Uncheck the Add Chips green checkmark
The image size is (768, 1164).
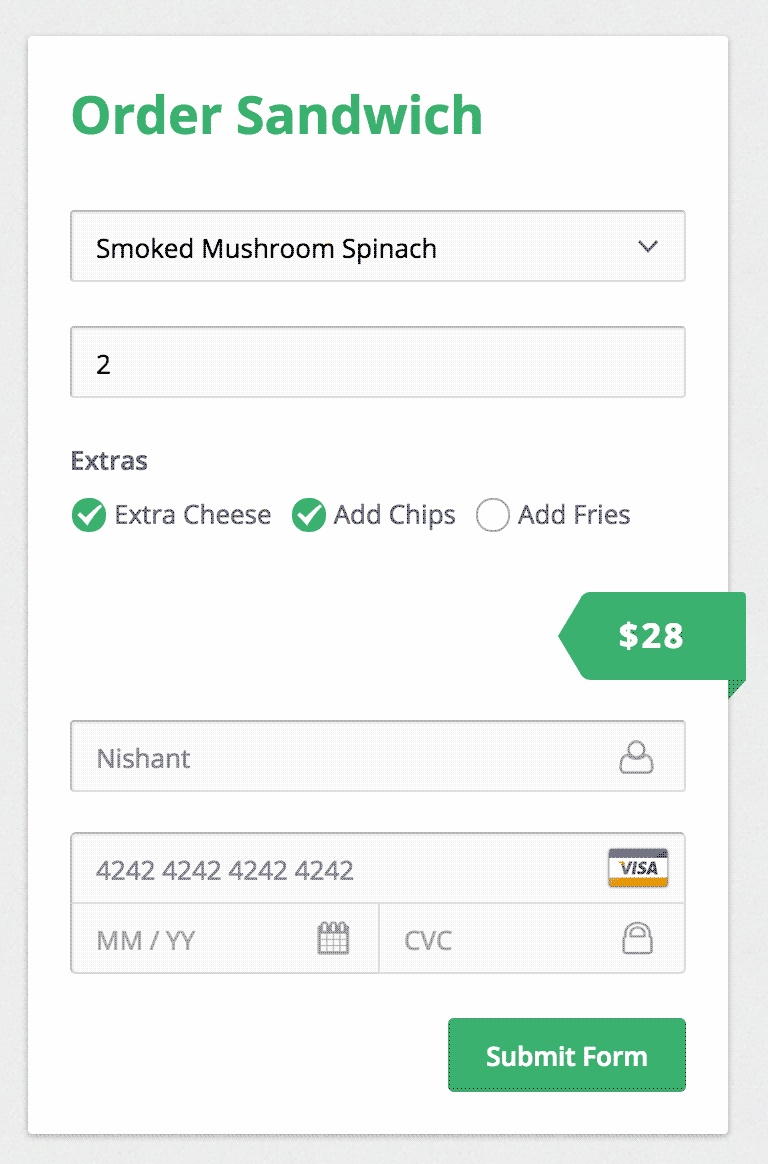(309, 515)
